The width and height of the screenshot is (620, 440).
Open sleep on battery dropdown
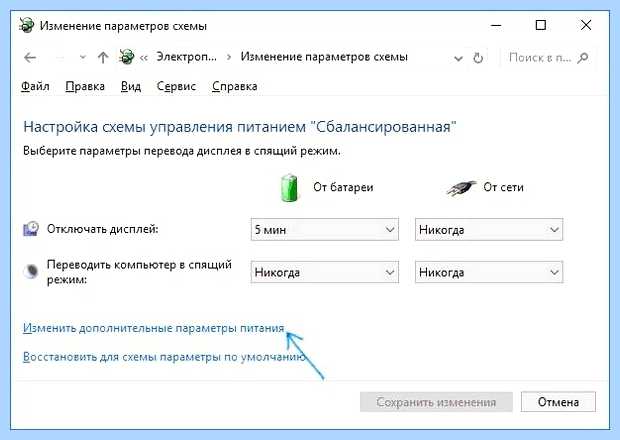tap(325, 272)
